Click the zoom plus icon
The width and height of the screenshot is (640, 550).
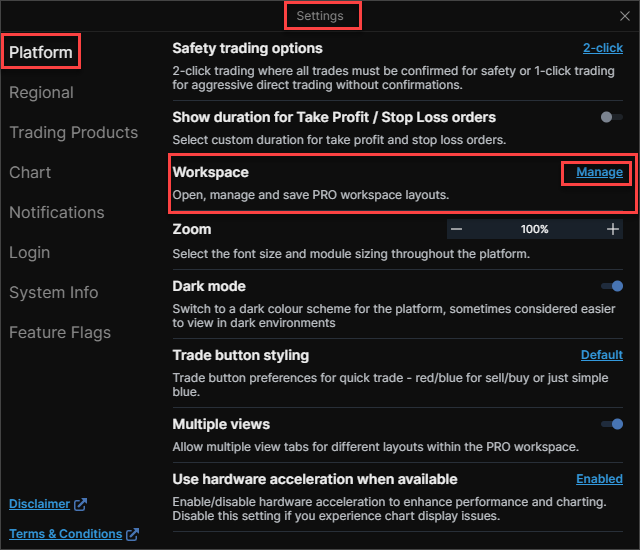click(x=613, y=229)
